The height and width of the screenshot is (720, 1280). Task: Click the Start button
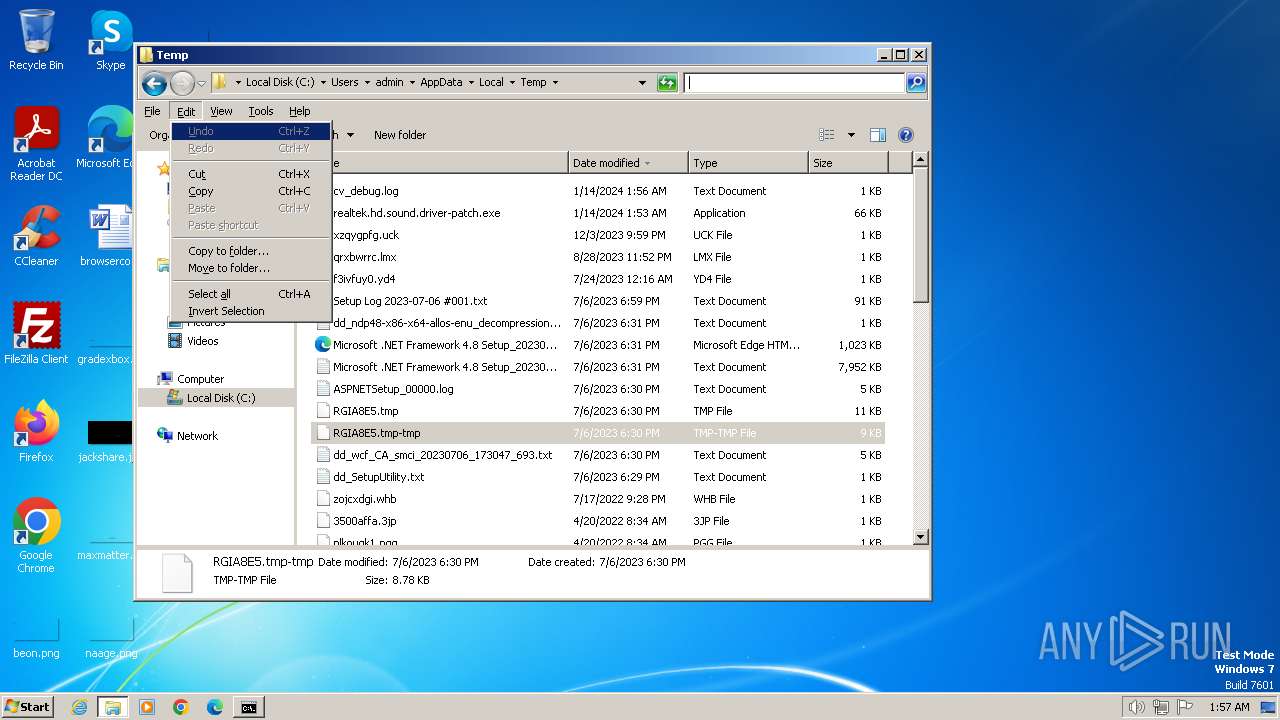pos(28,707)
